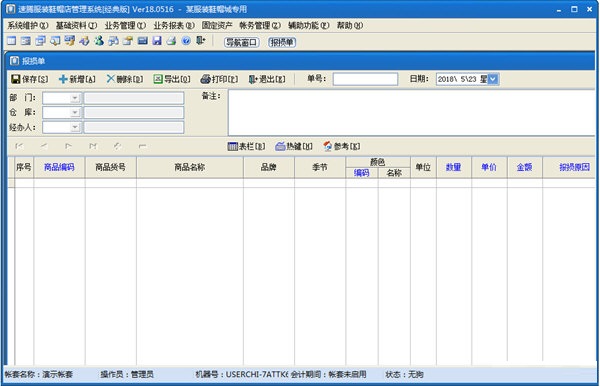Viewport: 600px width, 386px height.
Task: Save the loss report with 保存[S]
Action: [x=30, y=79]
